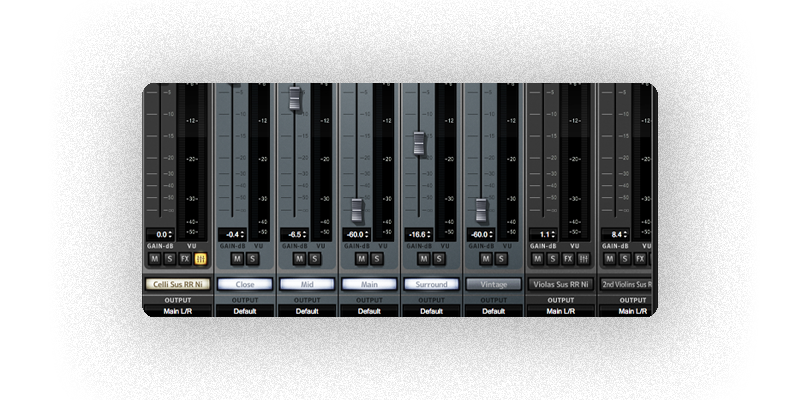Select the Celli Sus RR Ni channel name
Viewport: 800px width, 400px height.
(x=177, y=284)
